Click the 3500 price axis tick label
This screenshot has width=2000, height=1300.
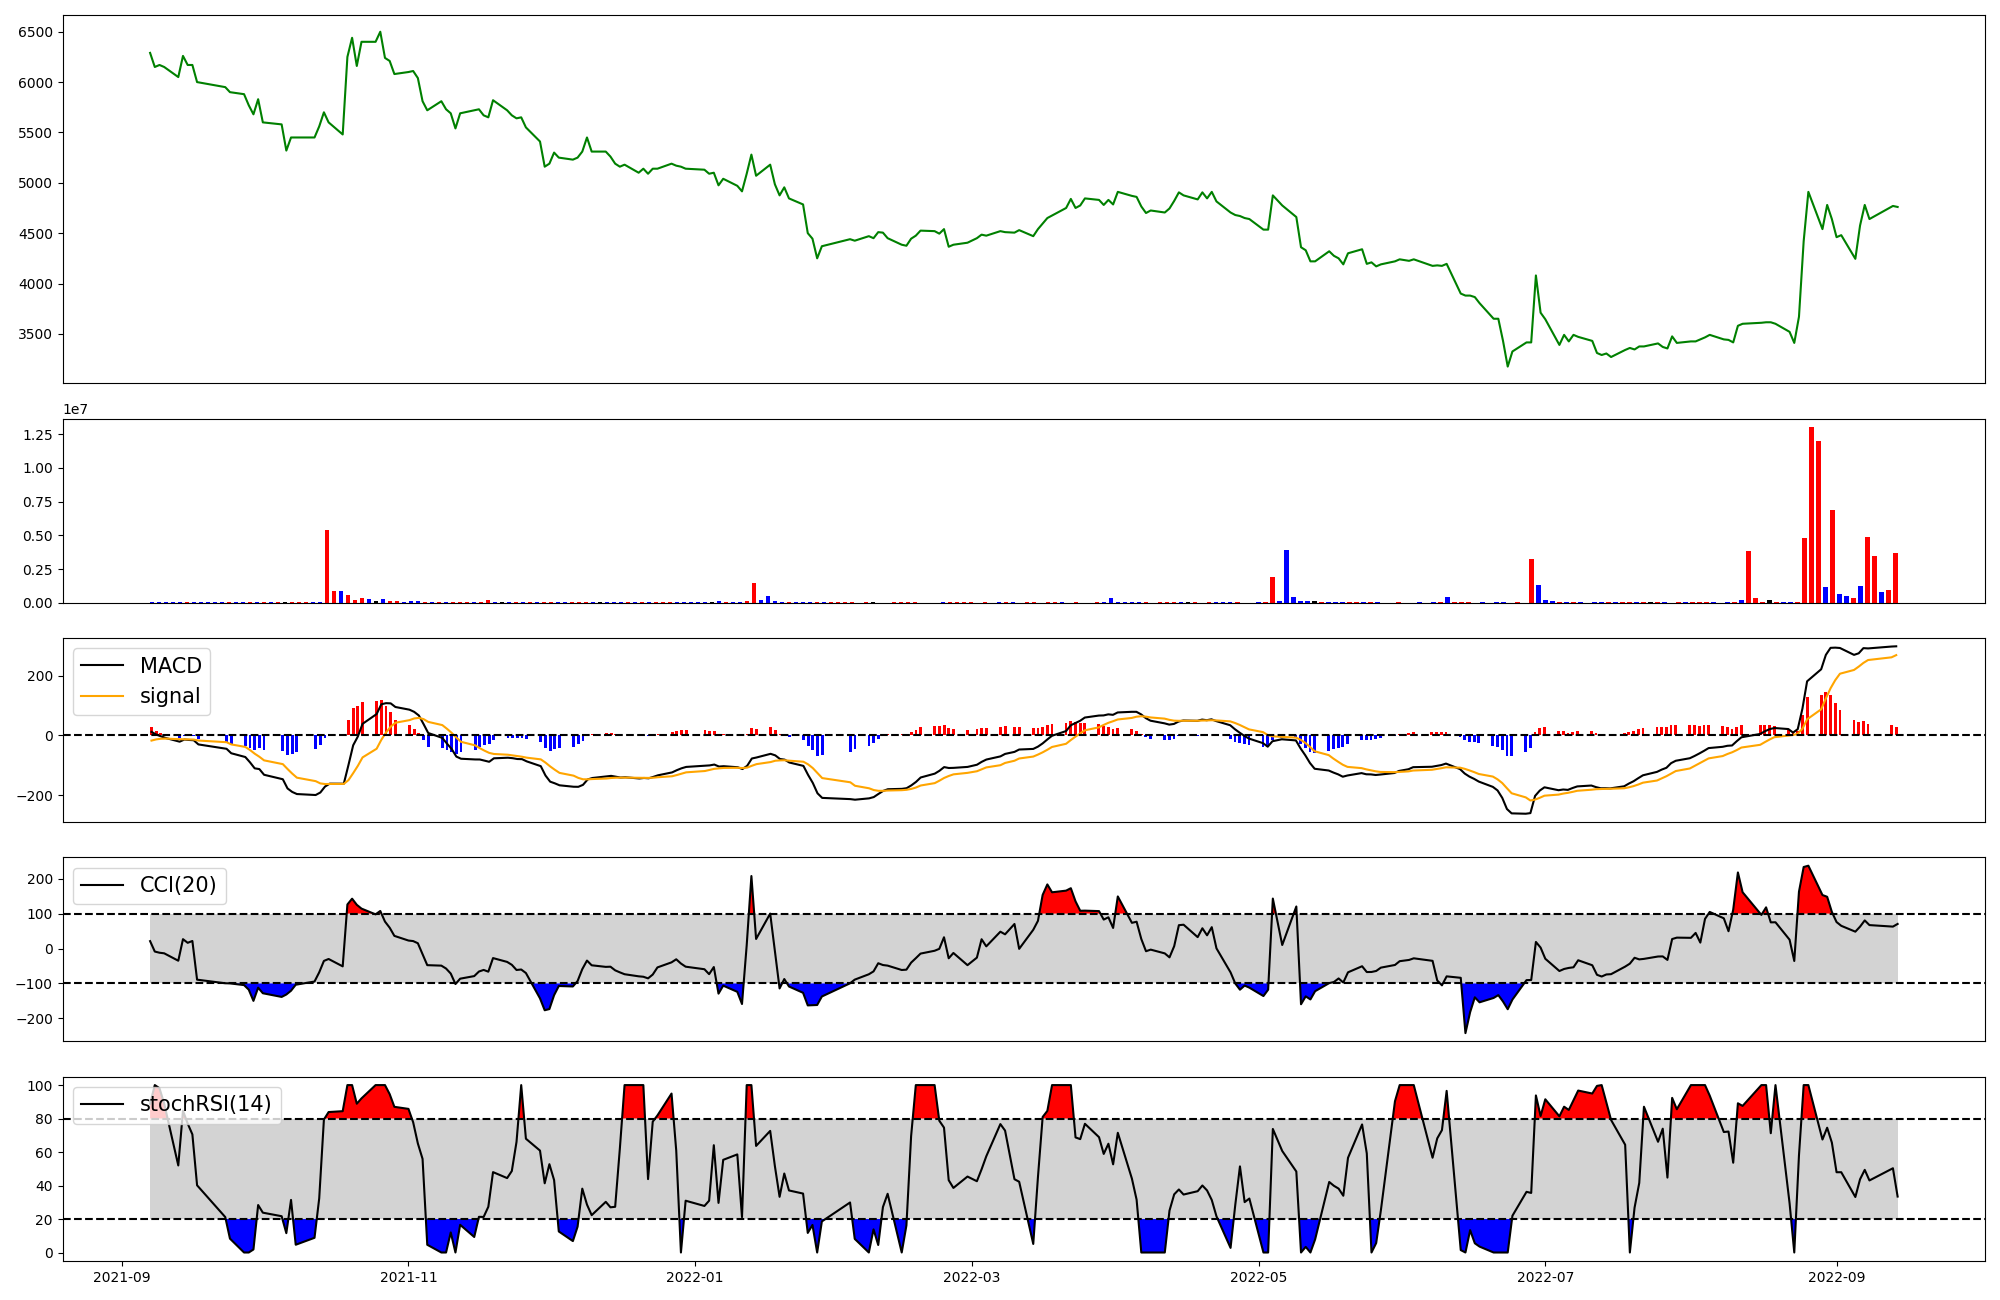pyautogui.click(x=36, y=334)
